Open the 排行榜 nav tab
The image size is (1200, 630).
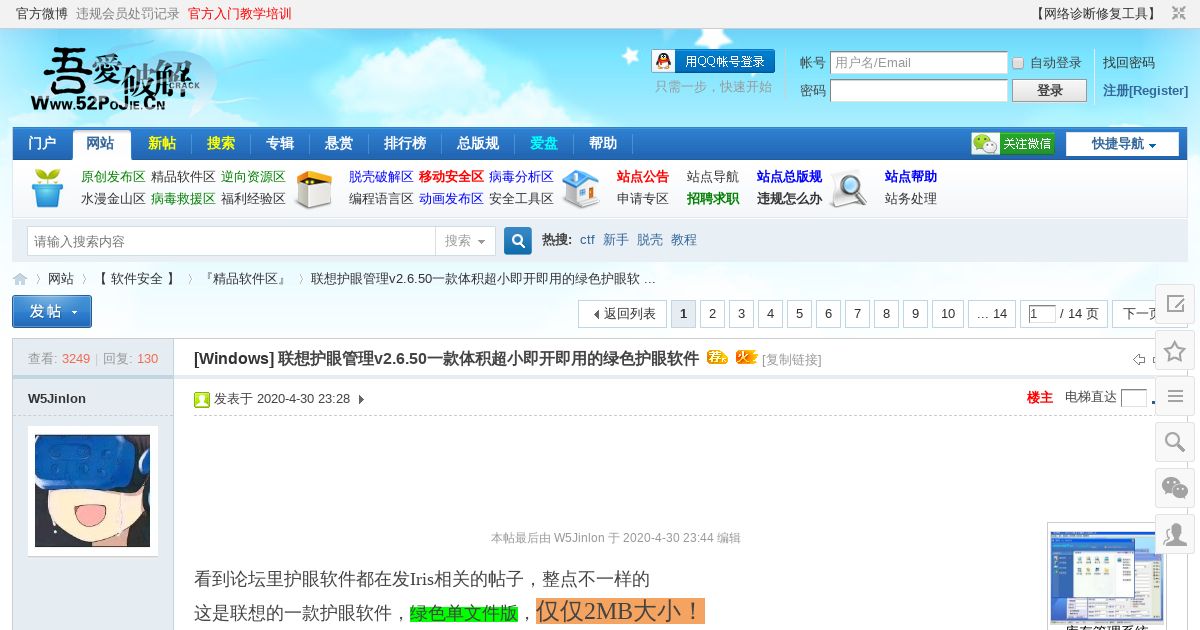pyautogui.click(x=405, y=143)
